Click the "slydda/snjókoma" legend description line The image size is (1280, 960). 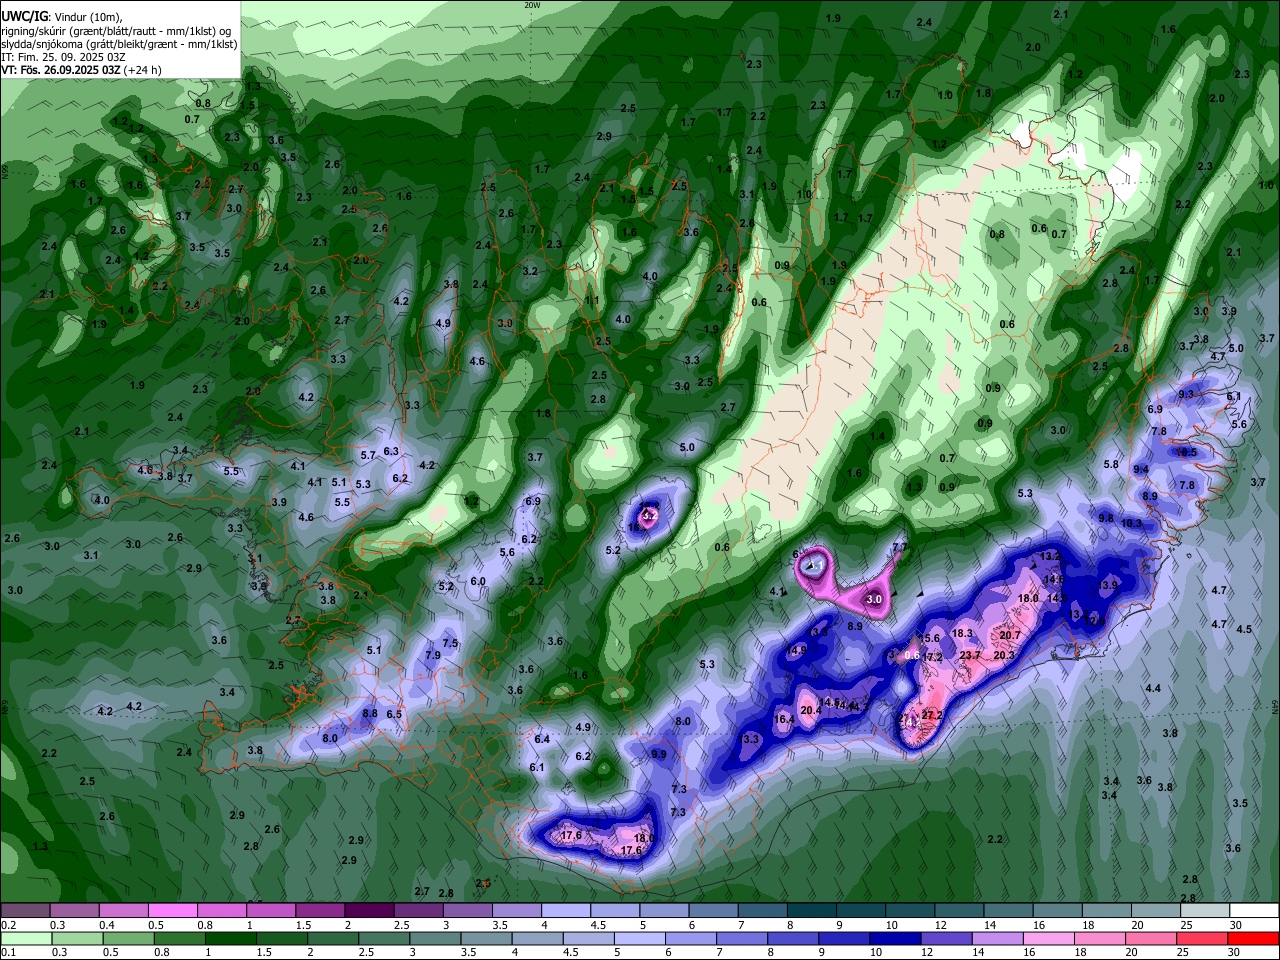[120, 44]
